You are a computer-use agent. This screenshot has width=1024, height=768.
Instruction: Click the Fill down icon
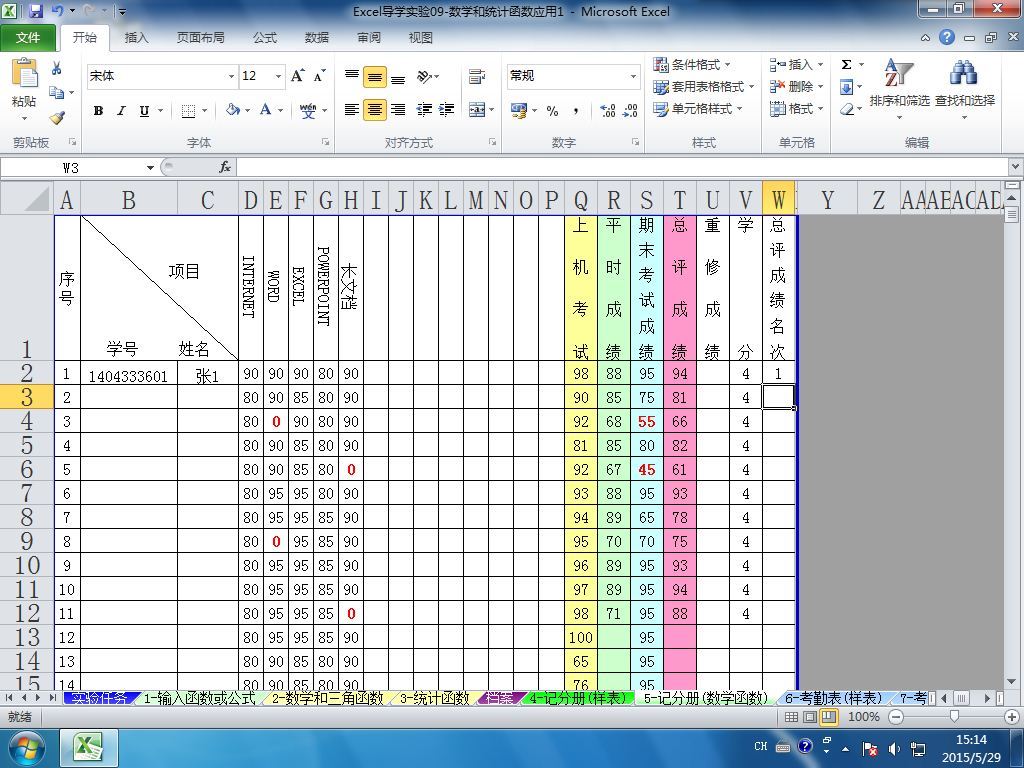coord(846,87)
